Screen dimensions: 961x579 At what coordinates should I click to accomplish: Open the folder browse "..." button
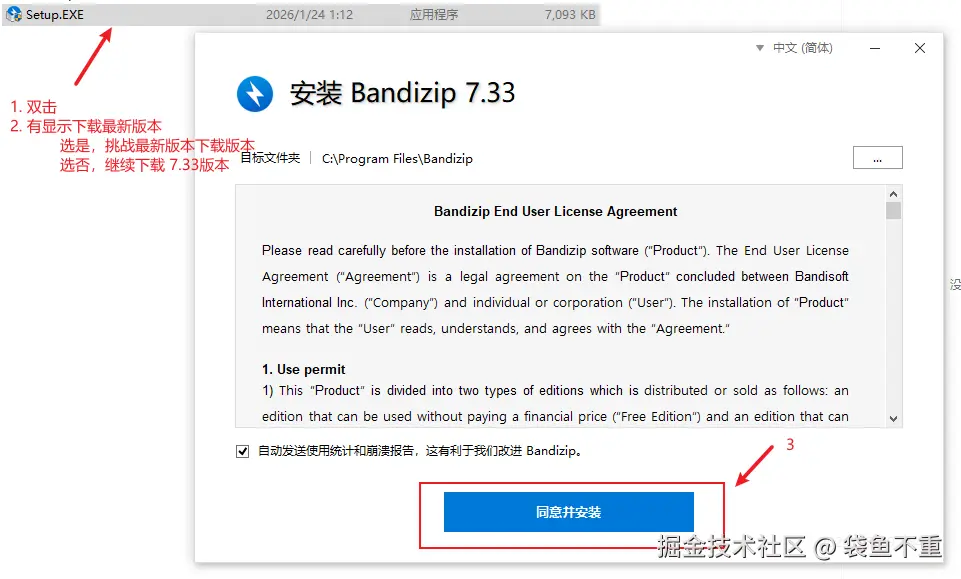tap(878, 157)
